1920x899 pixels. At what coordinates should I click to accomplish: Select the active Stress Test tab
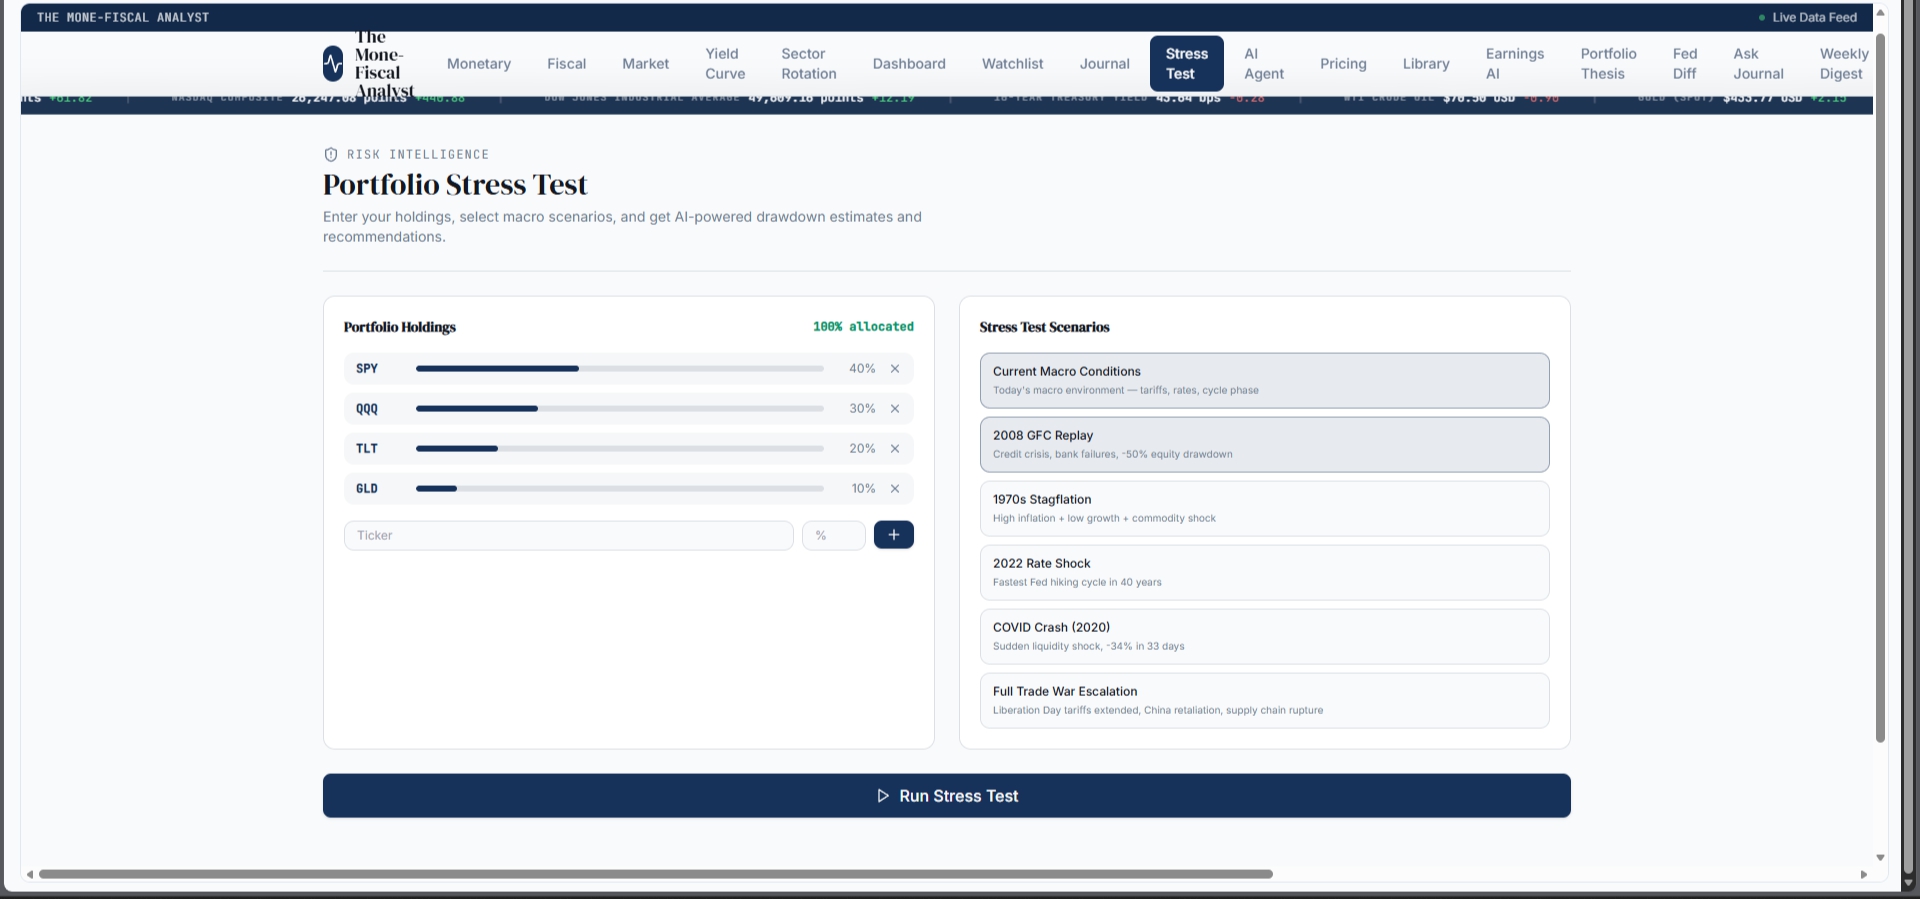[x=1187, y=64]
